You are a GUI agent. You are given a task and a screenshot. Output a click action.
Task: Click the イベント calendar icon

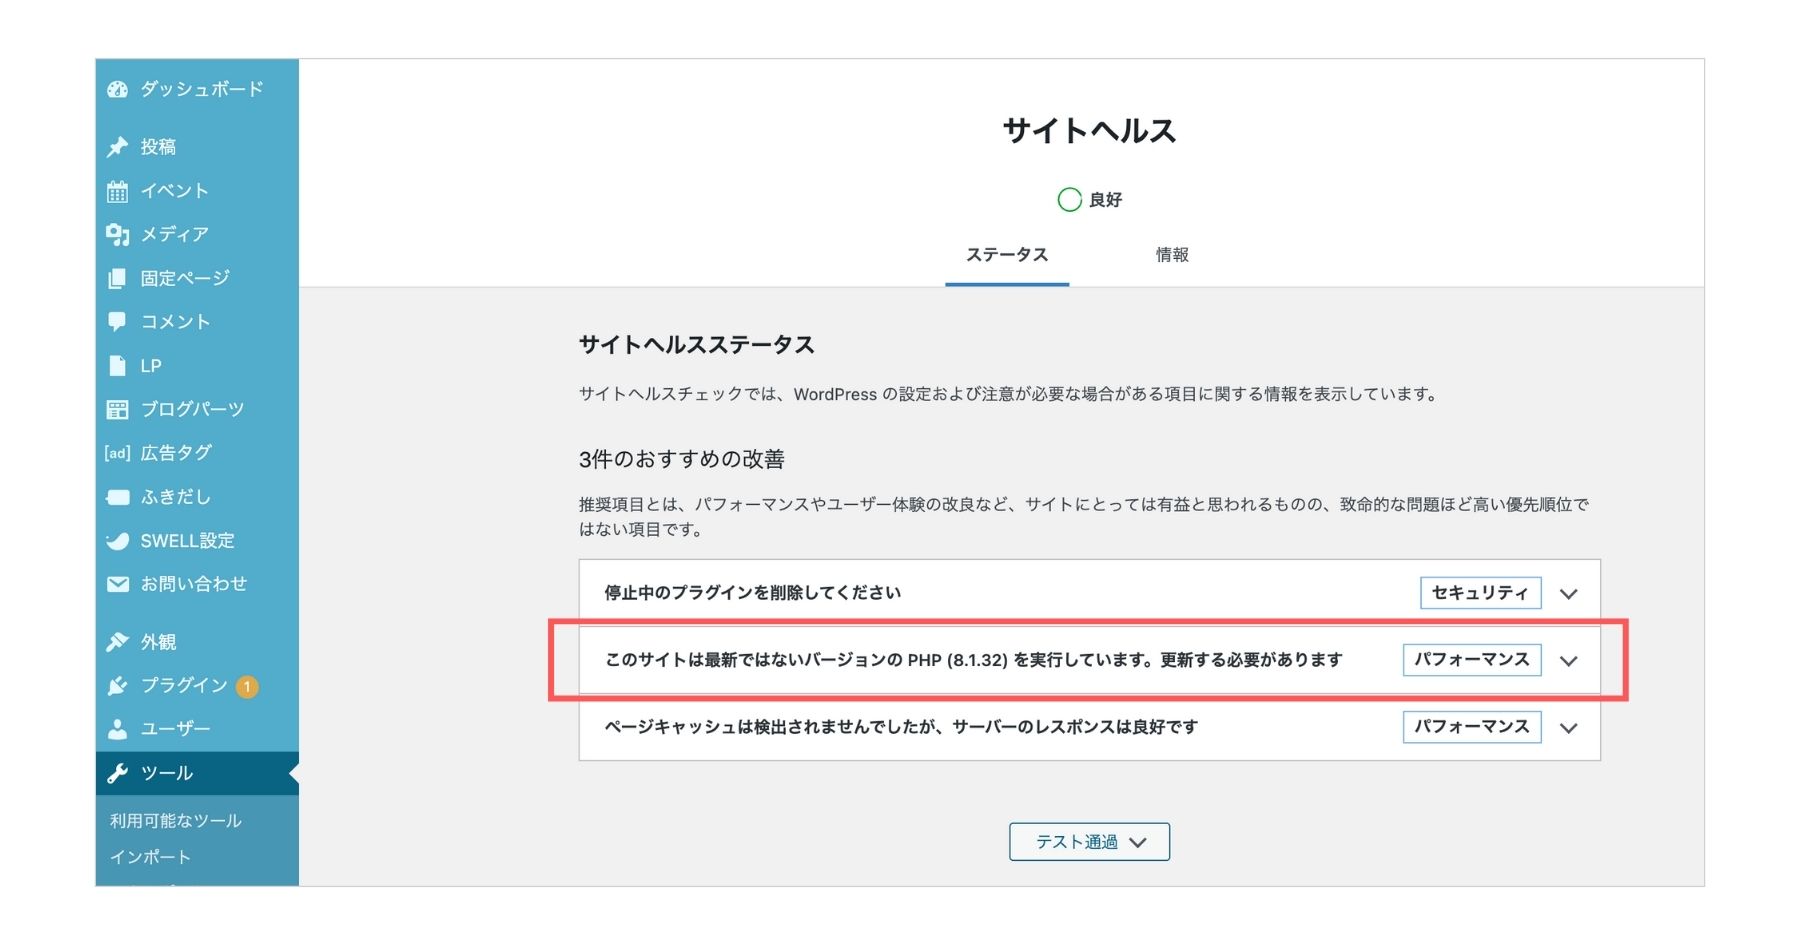[118, 190]
